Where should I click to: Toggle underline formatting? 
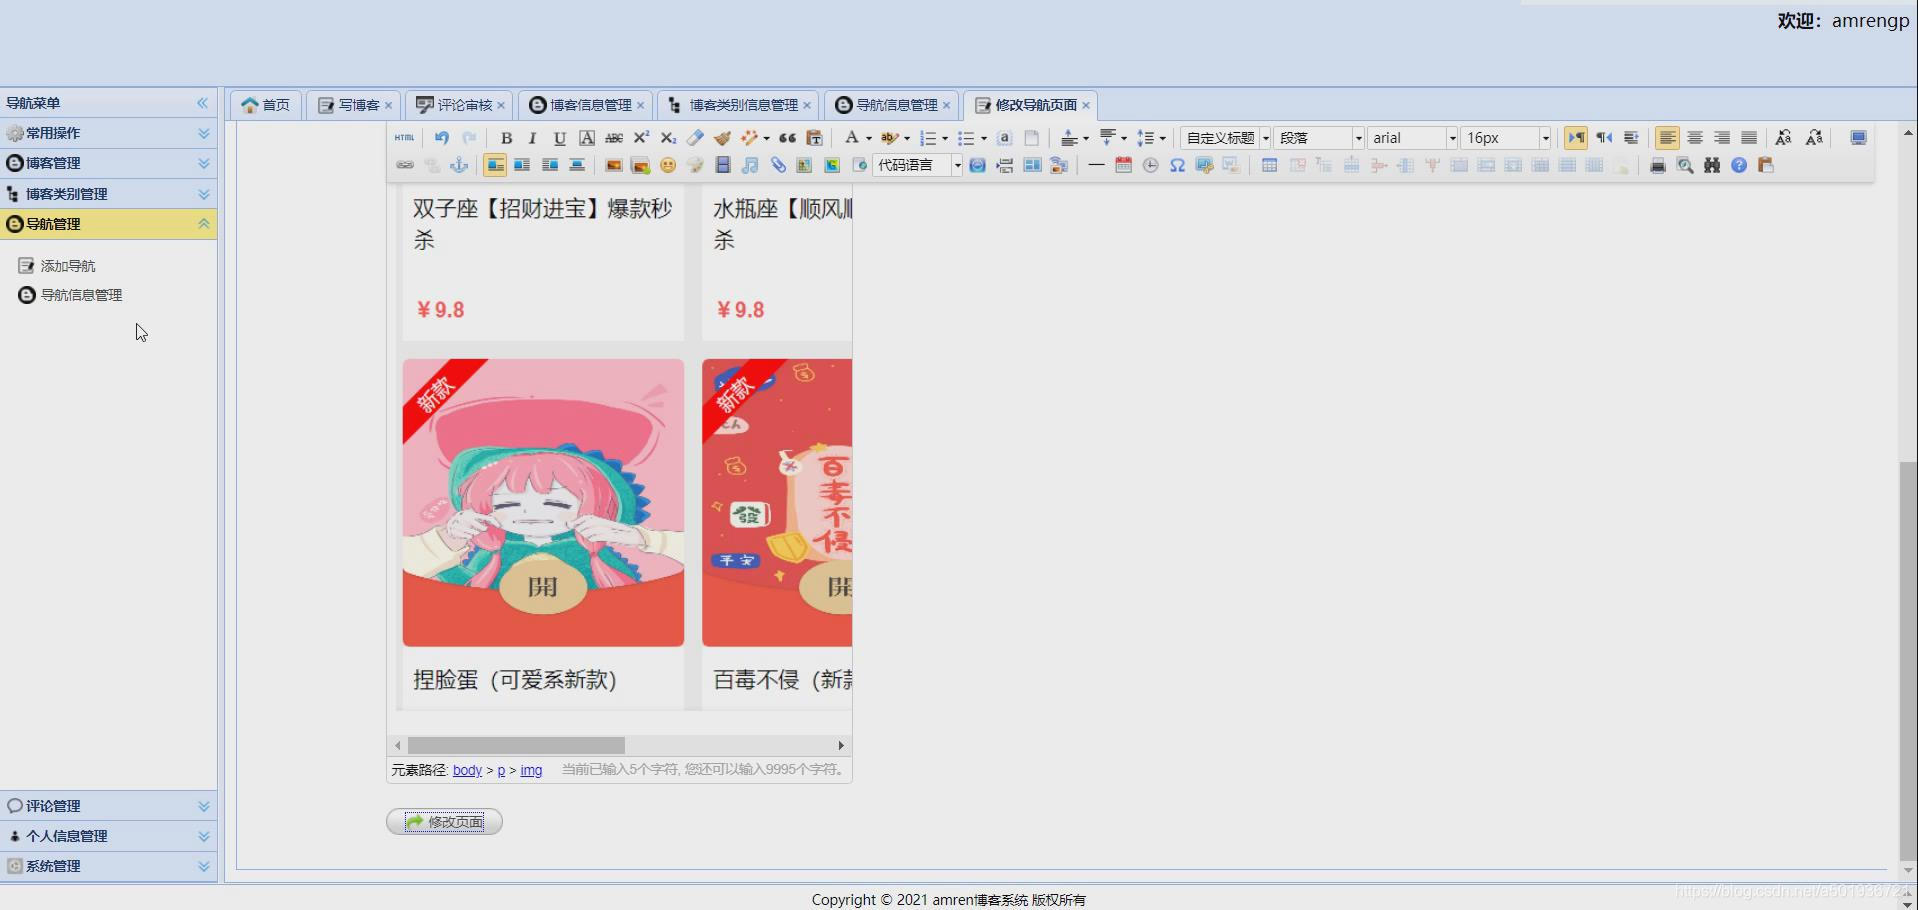pos(559,137)
